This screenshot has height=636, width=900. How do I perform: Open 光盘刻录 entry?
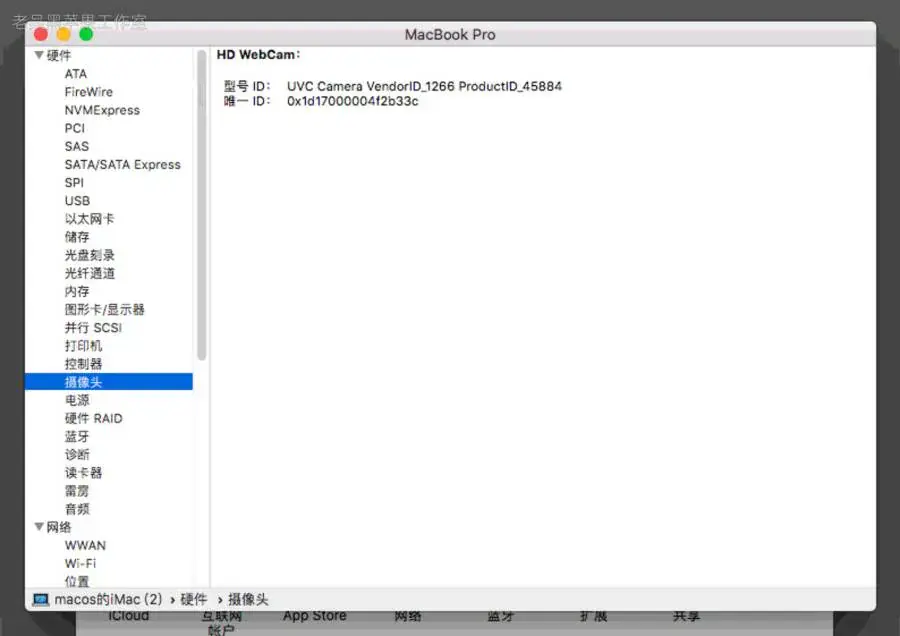click(x=90, y=255)
